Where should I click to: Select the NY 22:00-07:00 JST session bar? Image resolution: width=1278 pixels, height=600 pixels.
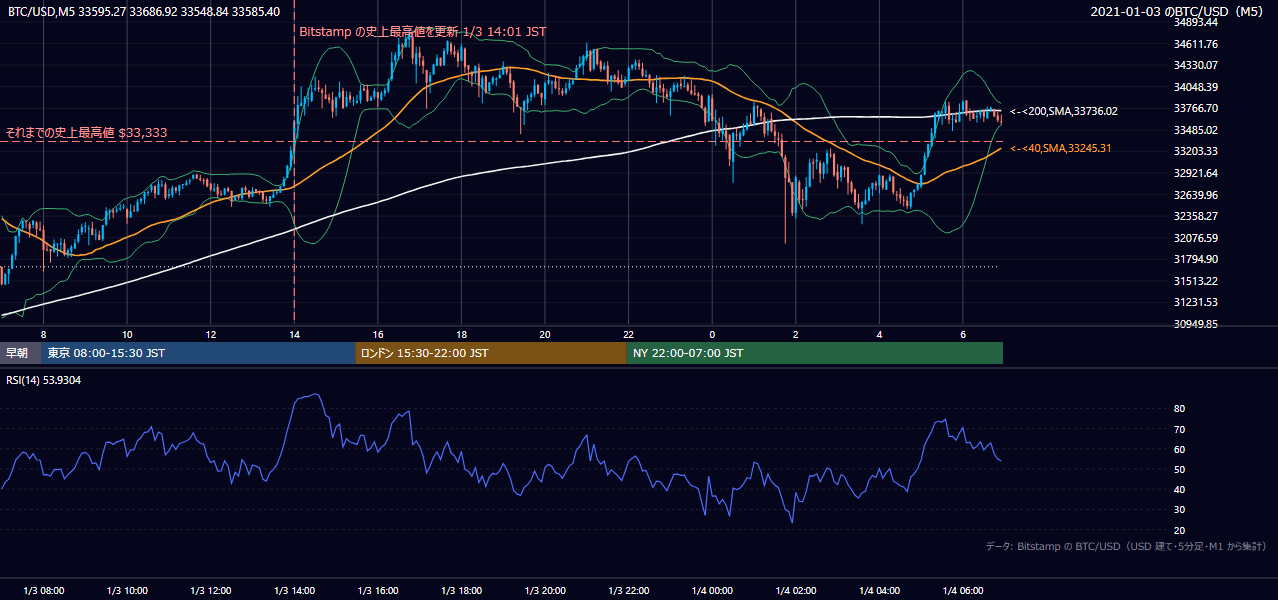click(x=815, y=353)
